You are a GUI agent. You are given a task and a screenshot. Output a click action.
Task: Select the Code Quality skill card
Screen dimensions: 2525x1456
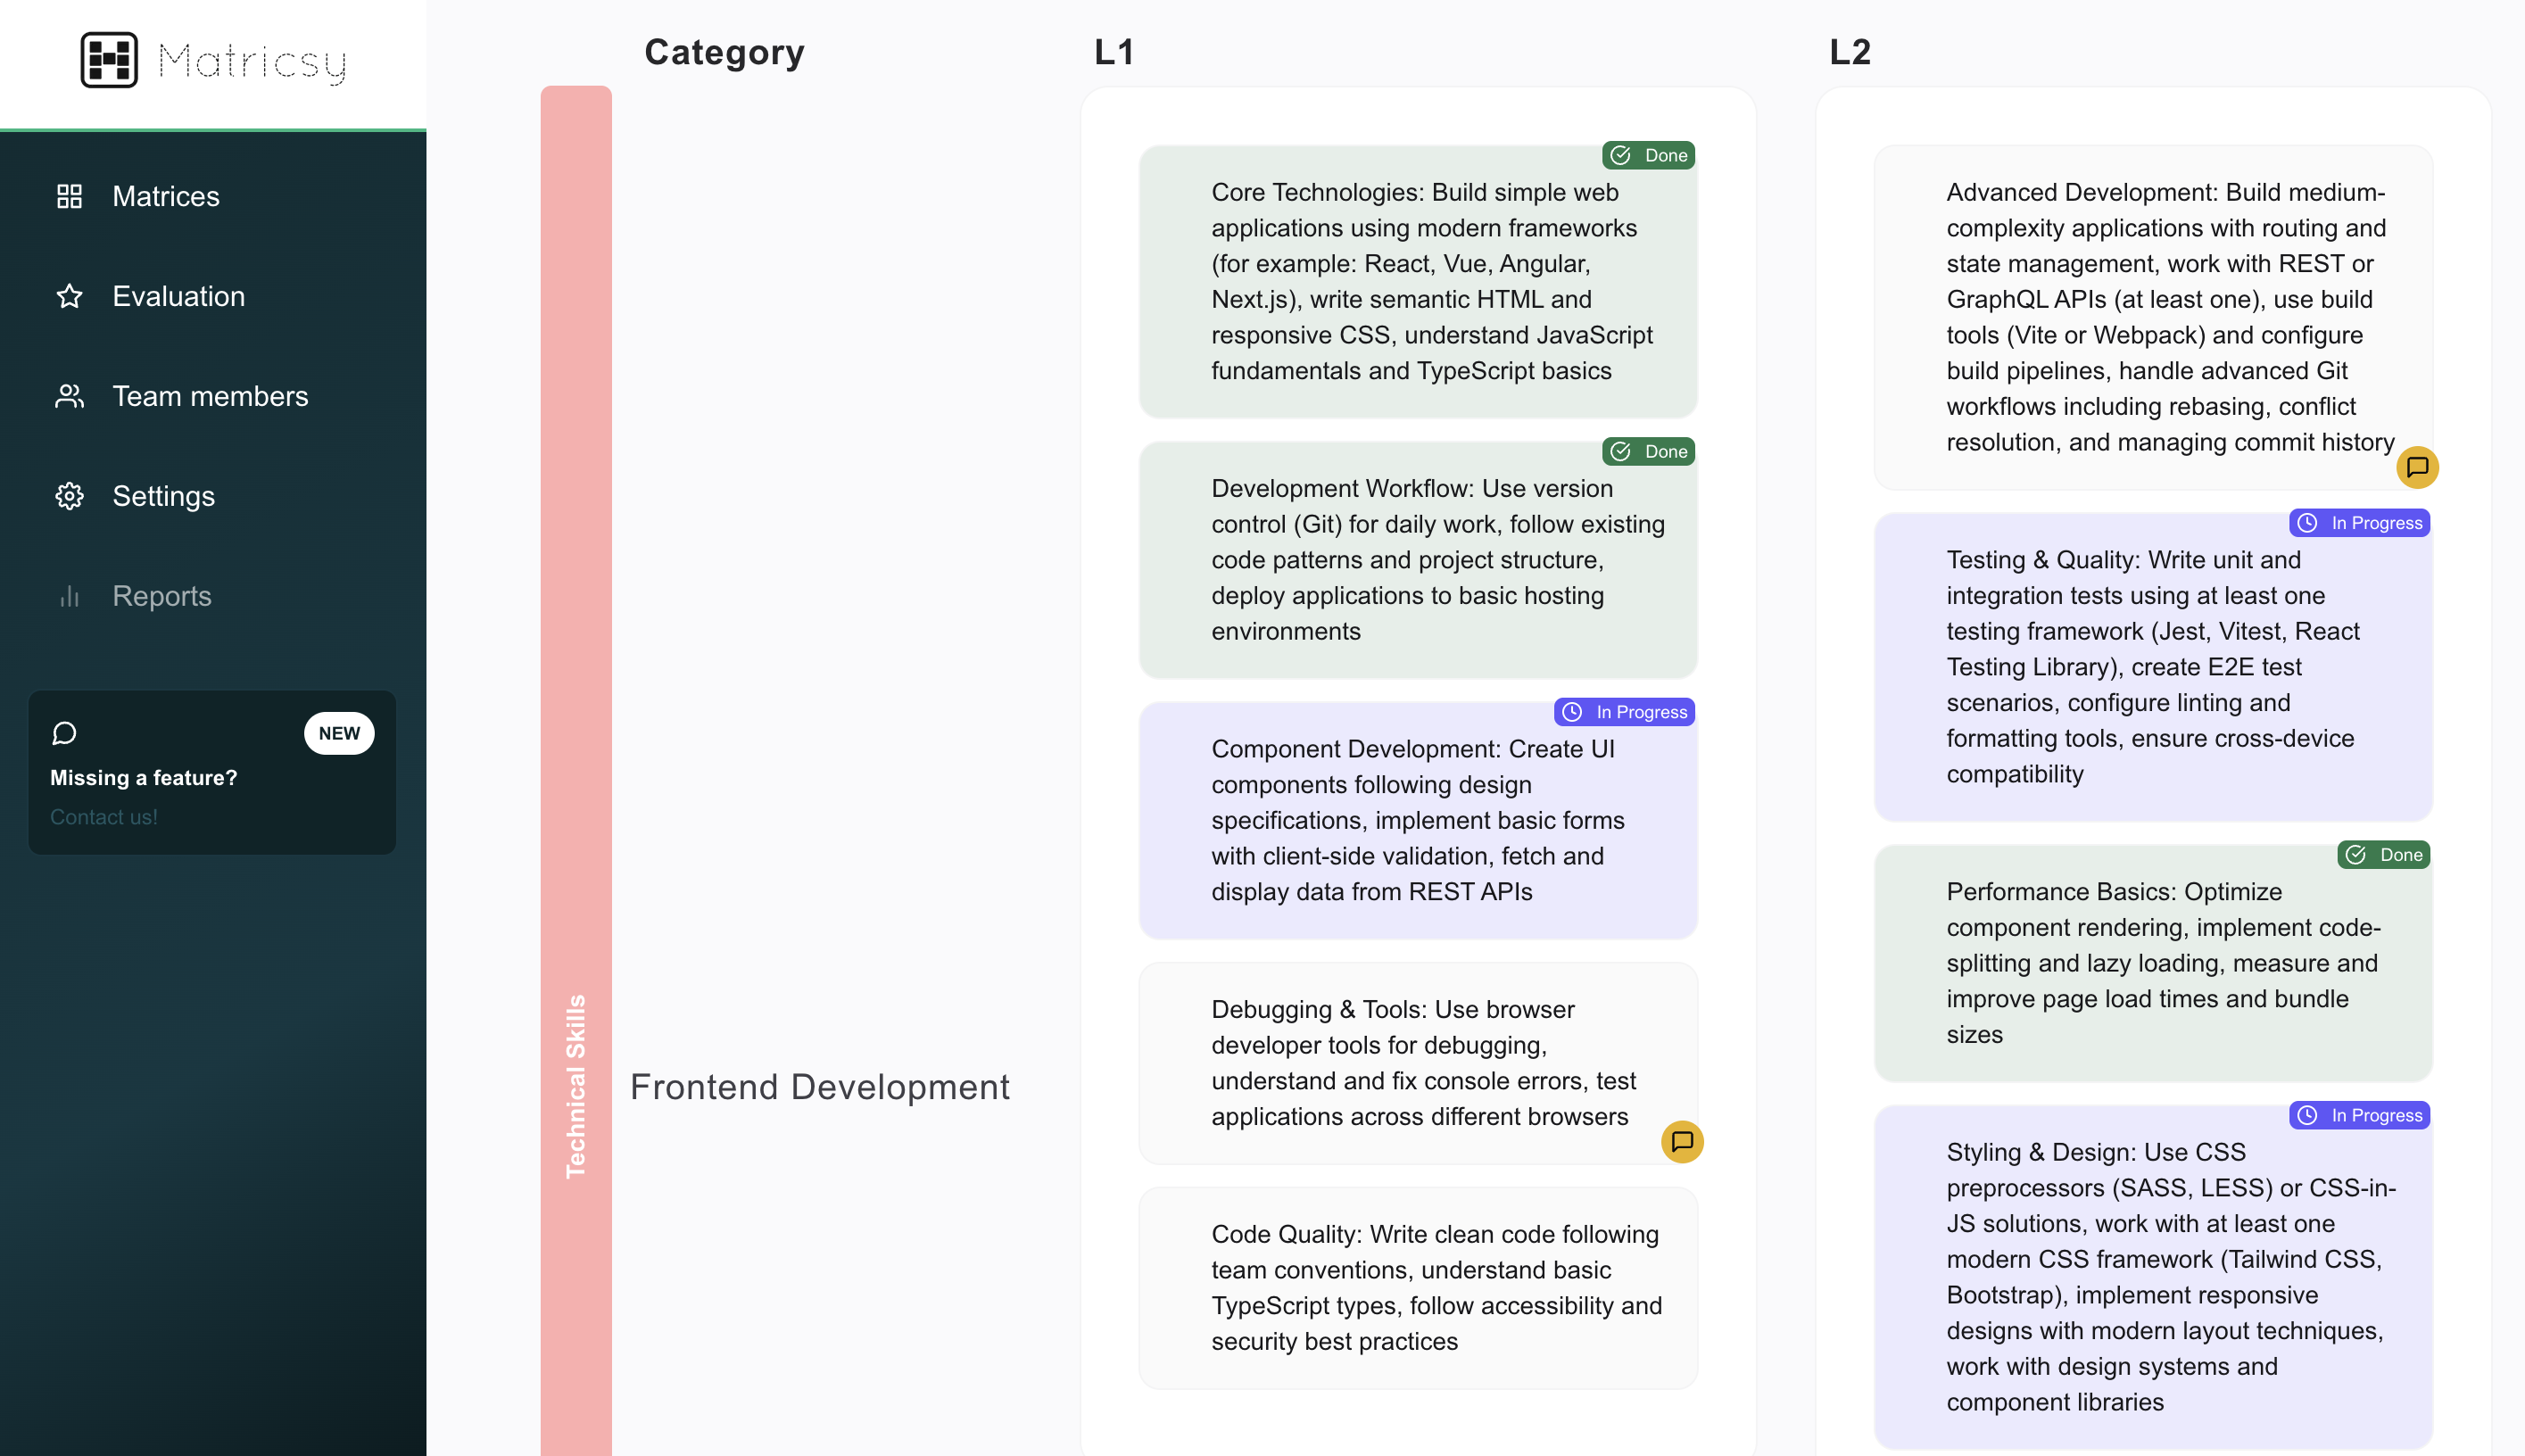click(1418, 1287)
